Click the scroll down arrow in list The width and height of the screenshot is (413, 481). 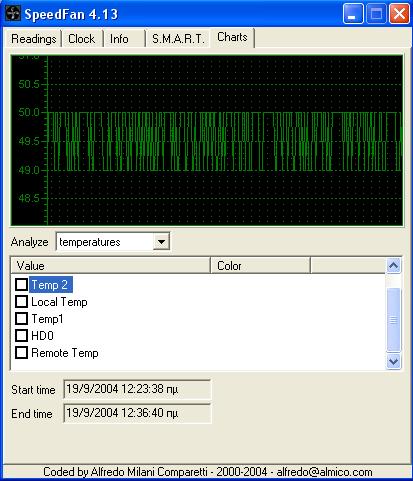(x=394, y=361)
